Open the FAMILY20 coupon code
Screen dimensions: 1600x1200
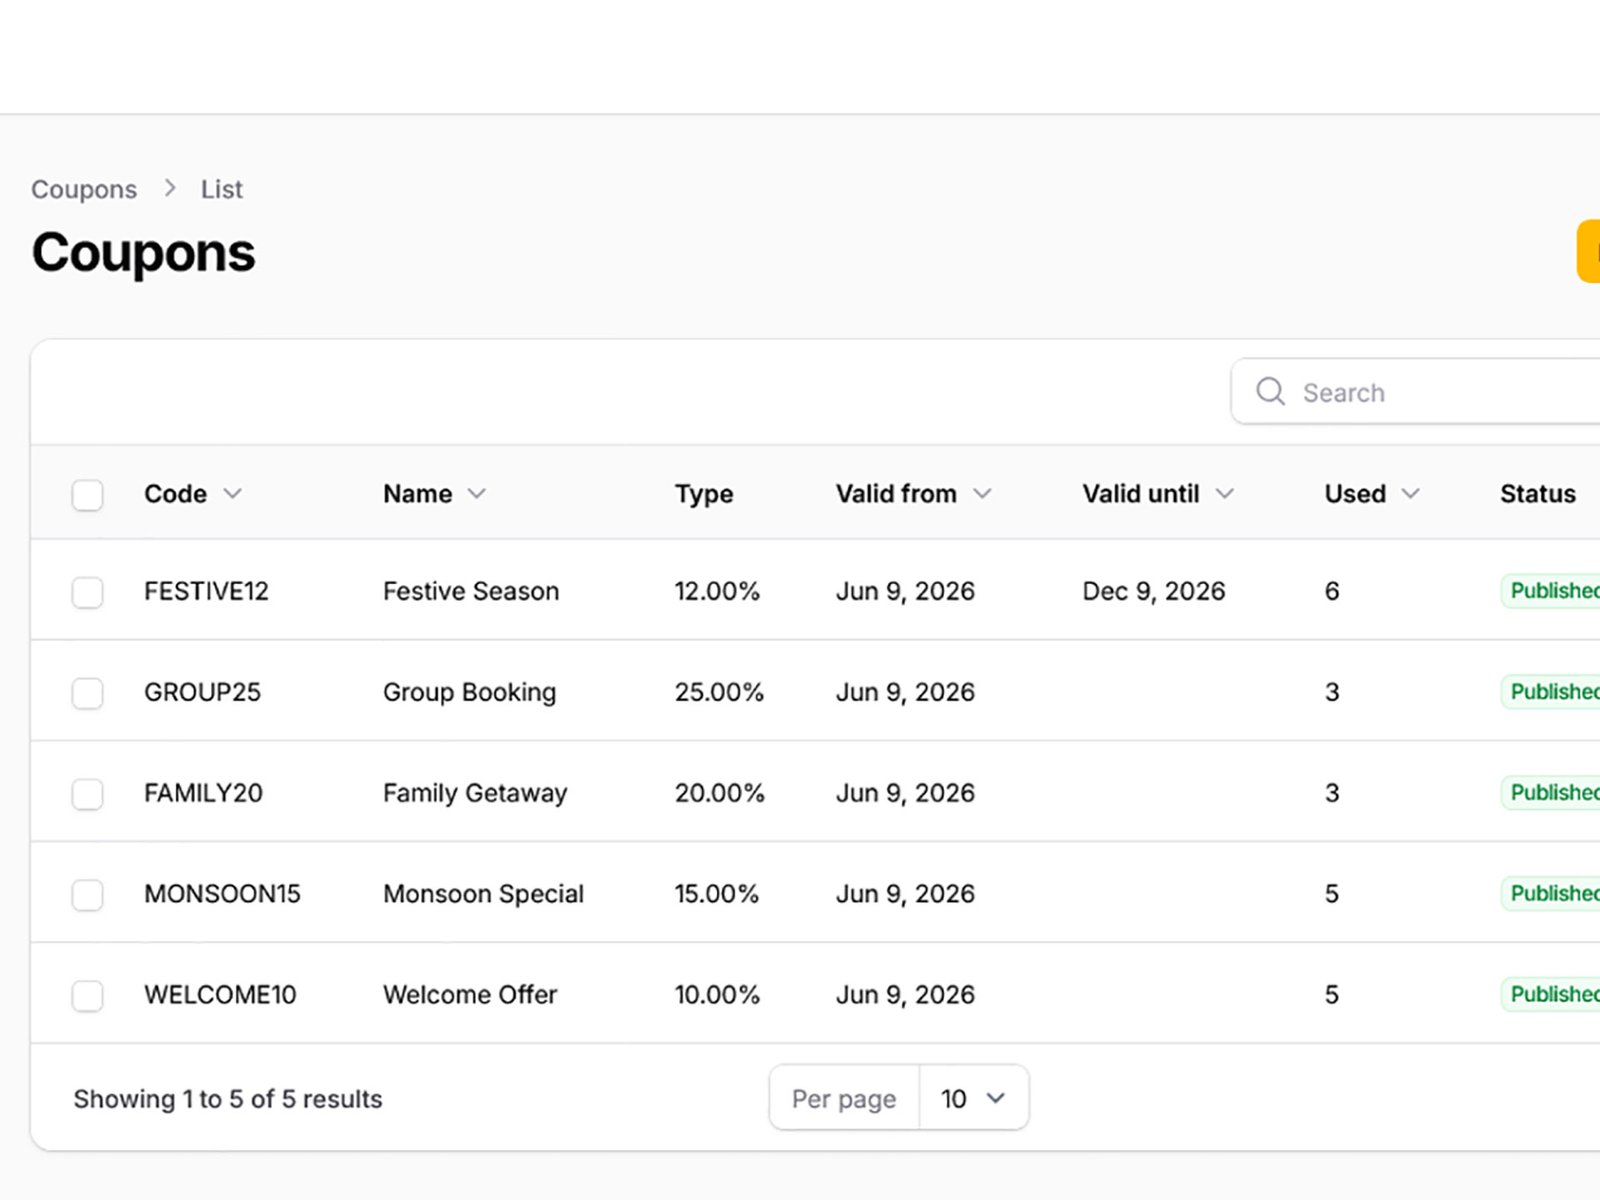click(203, 793)
